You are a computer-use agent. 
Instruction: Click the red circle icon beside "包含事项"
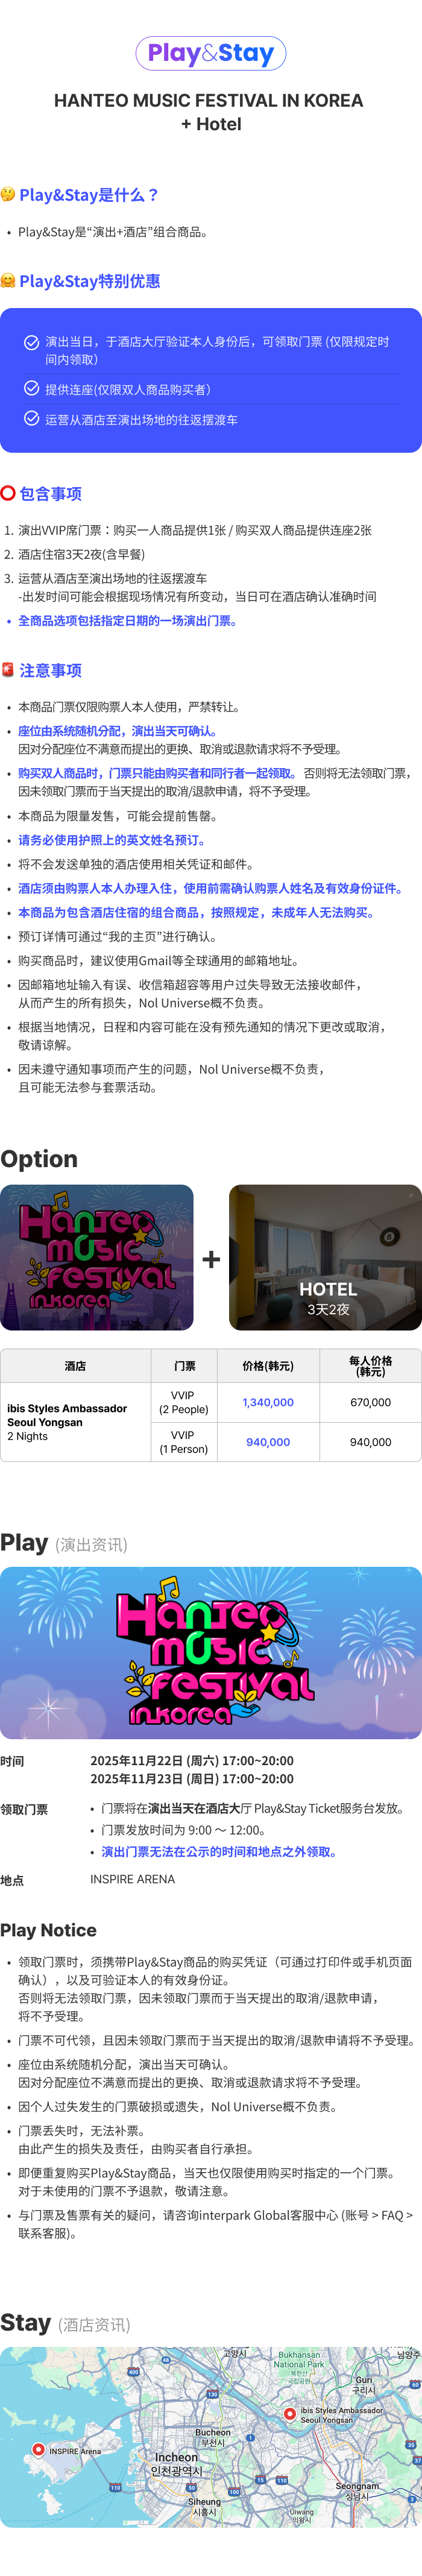(x=8, y=493)
